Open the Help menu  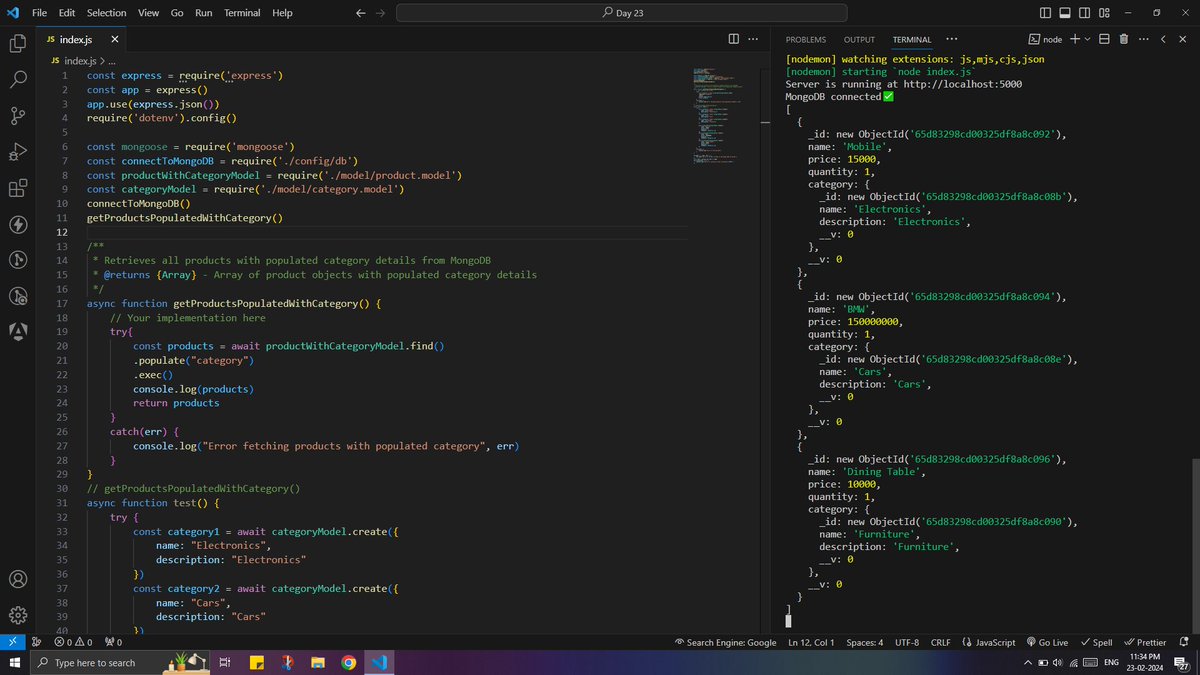282,13
